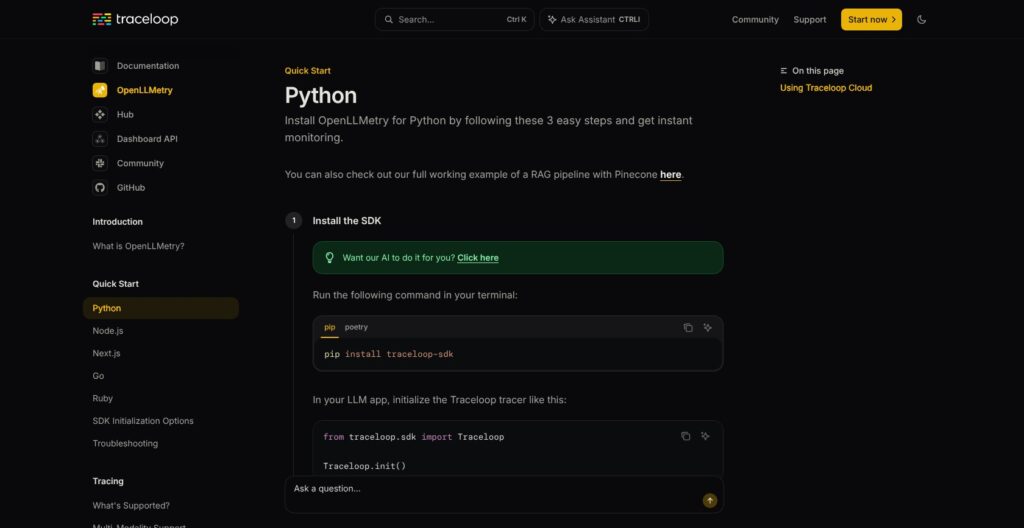Viewport: 1024px width, 528px height.
Task: Click the Ask Assistant button
Action: pyautogui.click(x=594, y=20)
